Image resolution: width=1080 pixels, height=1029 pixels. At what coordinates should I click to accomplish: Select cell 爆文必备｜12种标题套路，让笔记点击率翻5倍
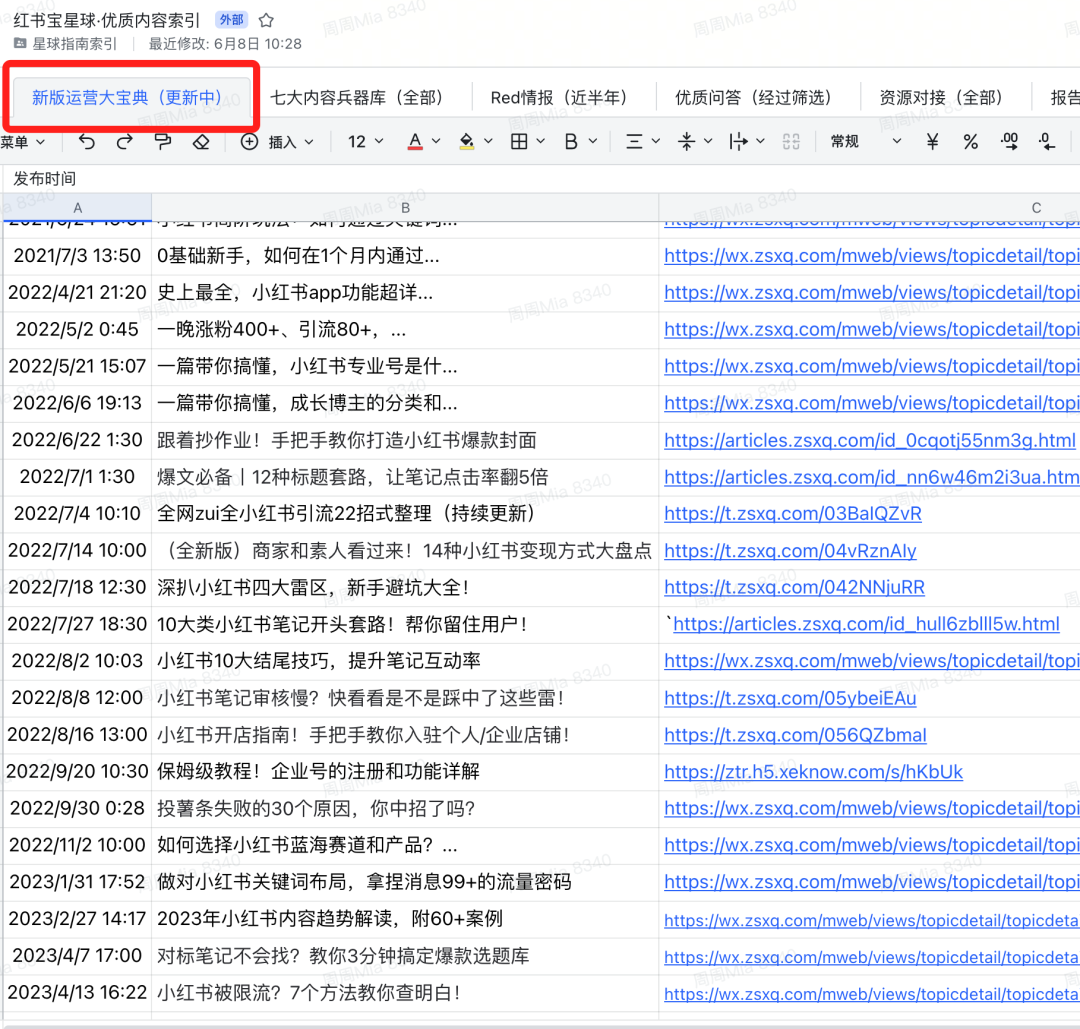pos(405,477)
